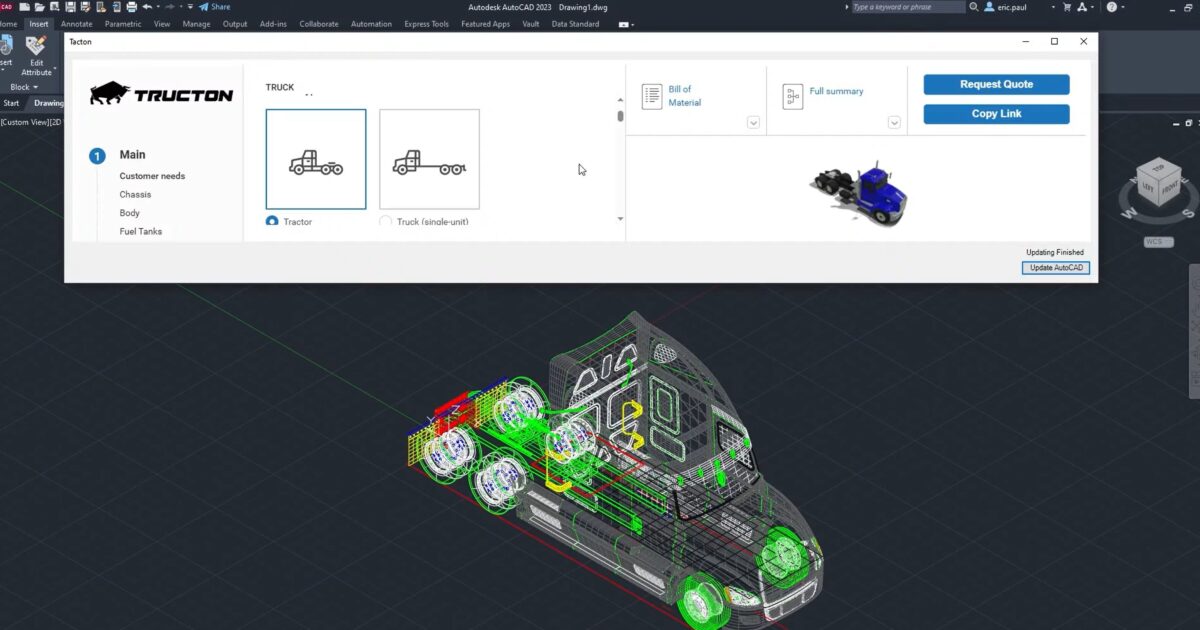Click the search magnifier icon in title bar

tap(974, 7)
